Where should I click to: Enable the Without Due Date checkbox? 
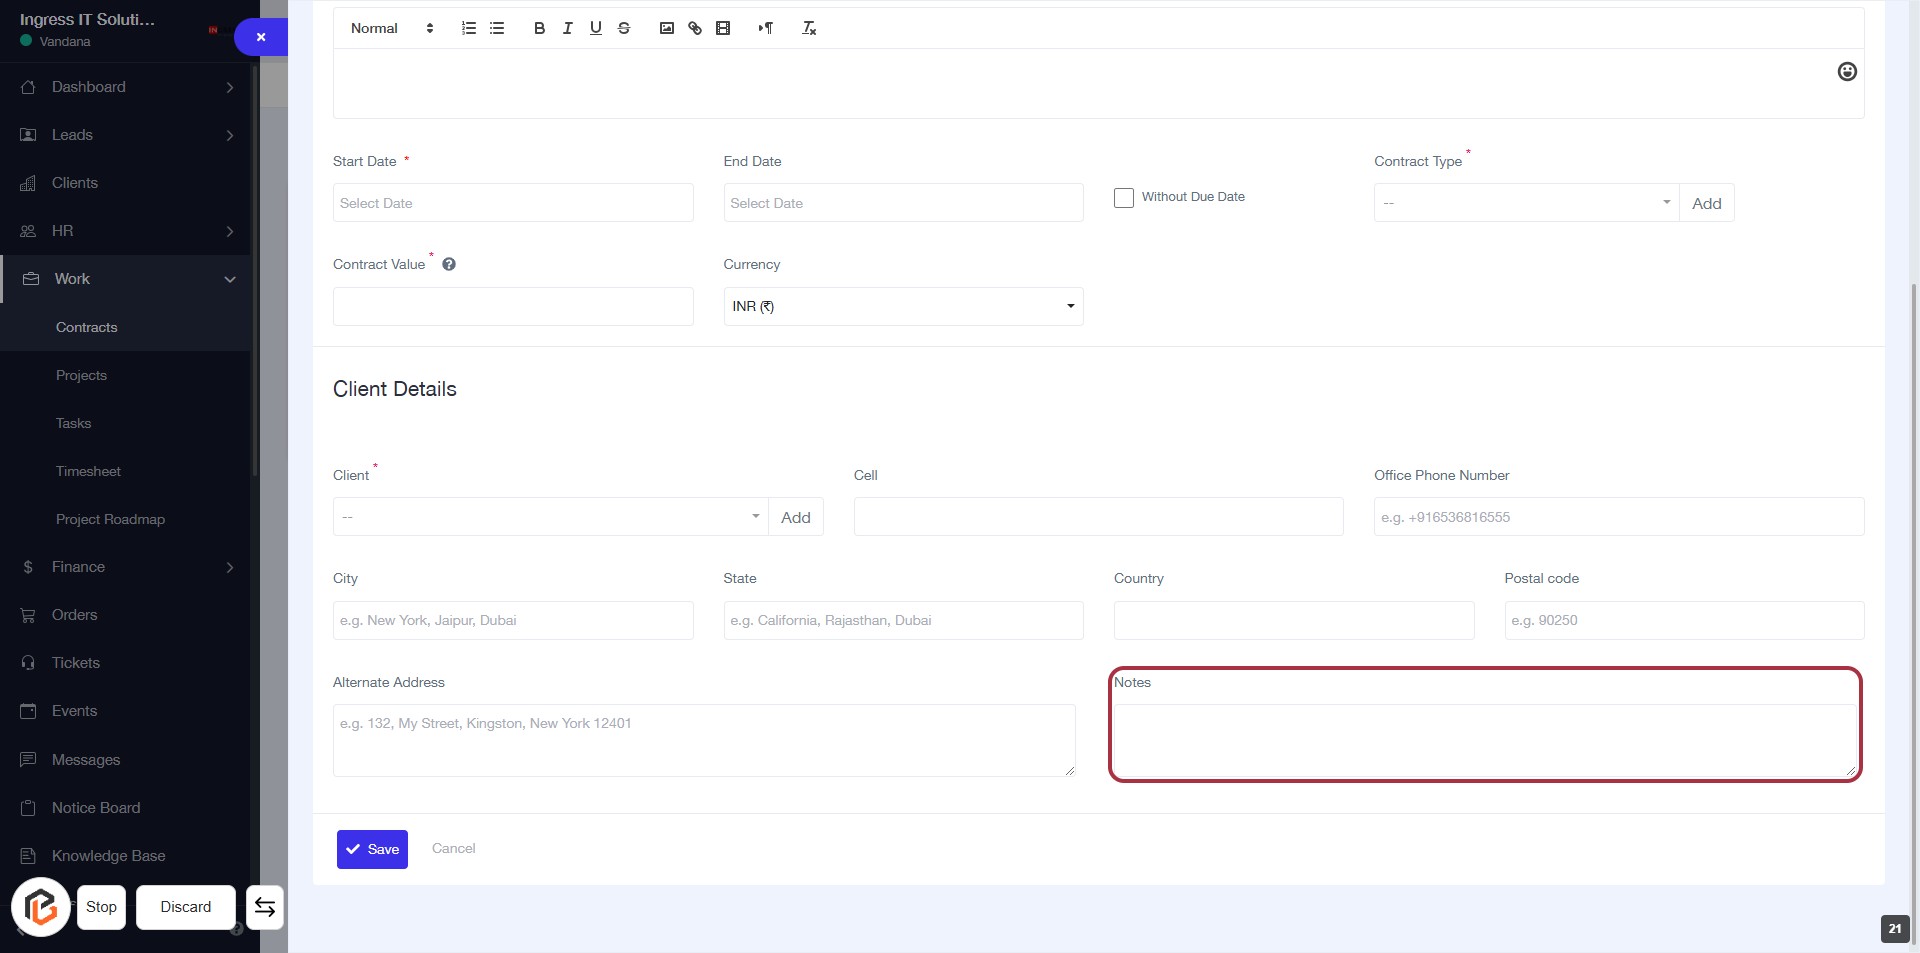pyautogui.click(x=1124, y=197)
